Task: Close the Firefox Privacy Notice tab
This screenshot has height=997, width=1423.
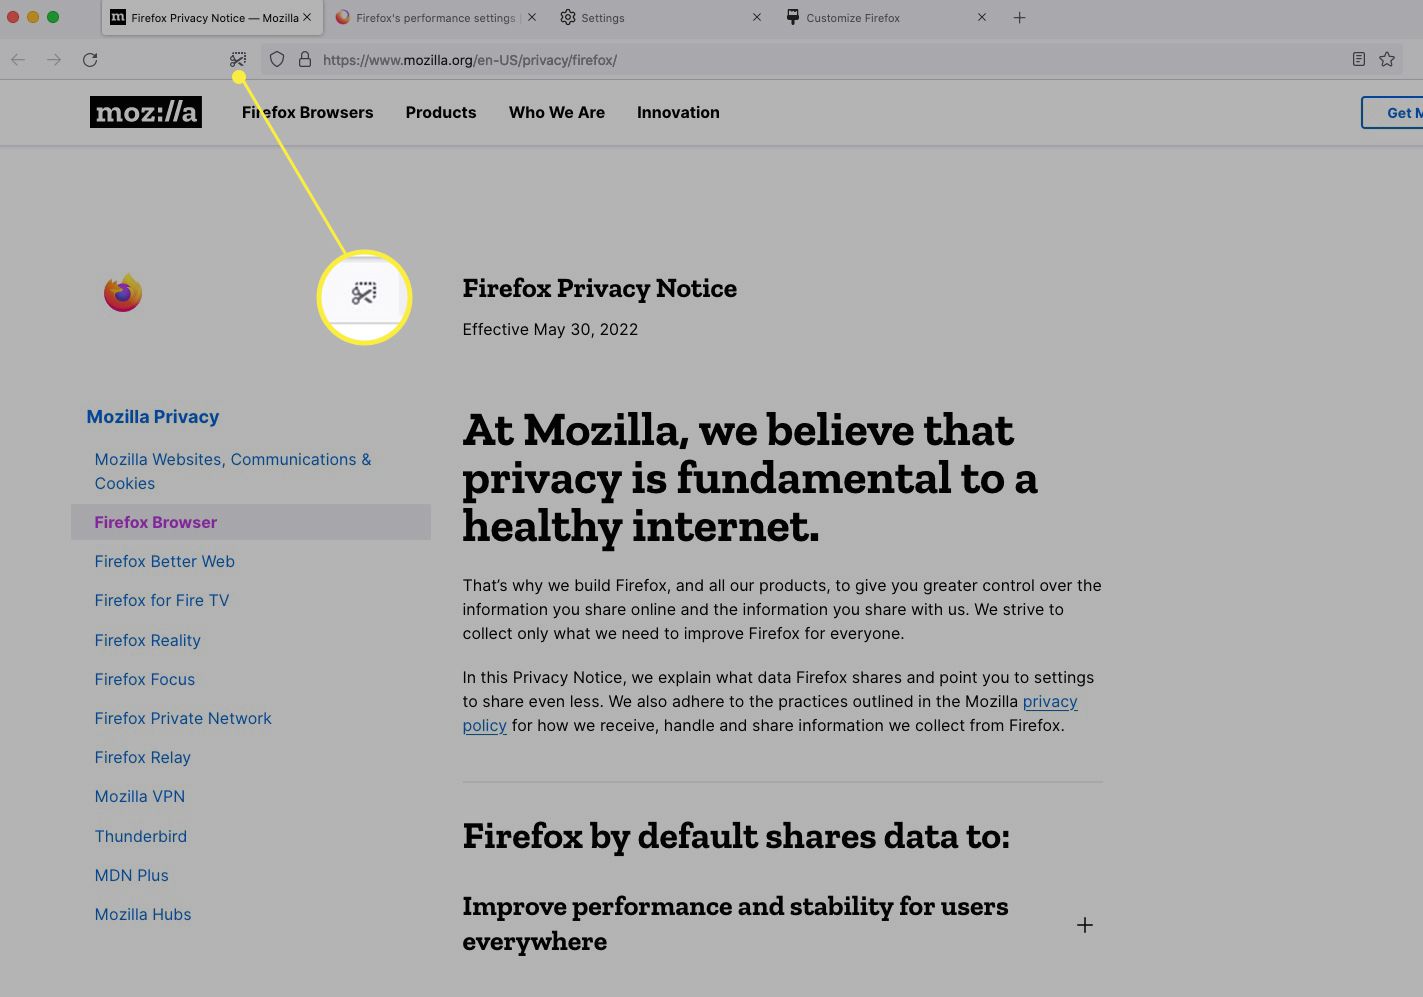Action: (x=307, y=18)
